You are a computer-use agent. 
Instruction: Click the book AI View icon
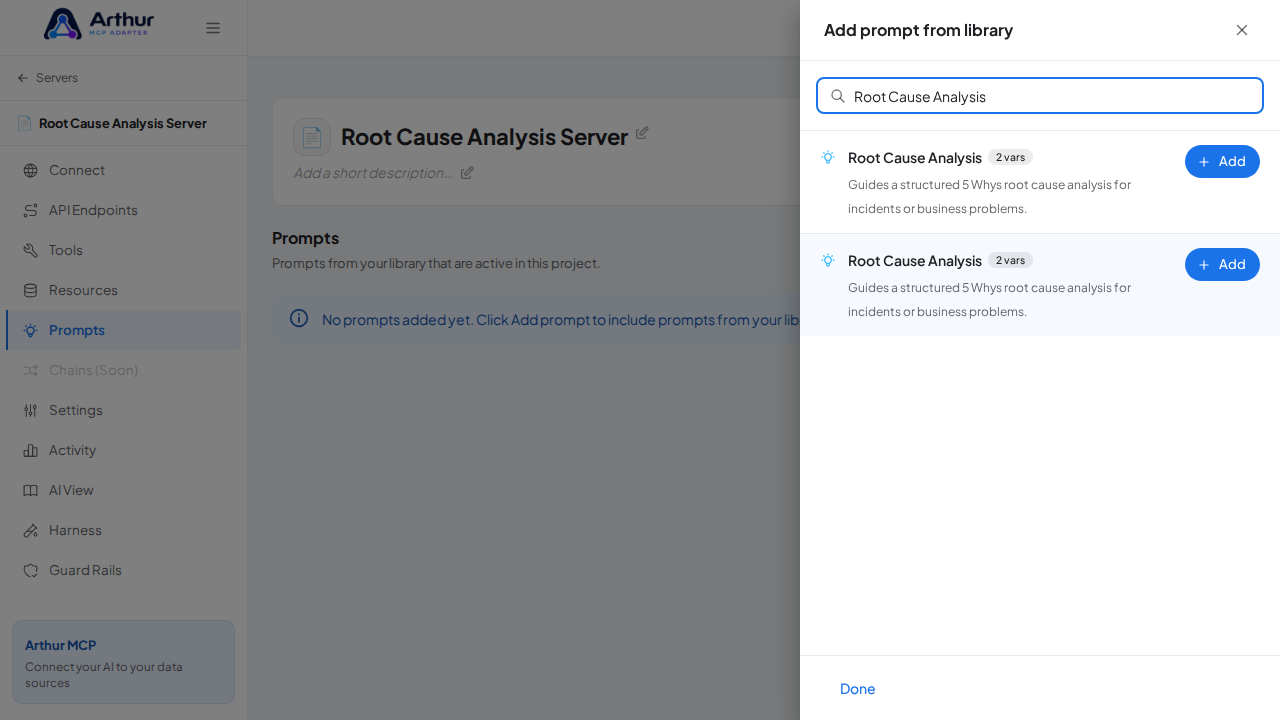[31, 490]
